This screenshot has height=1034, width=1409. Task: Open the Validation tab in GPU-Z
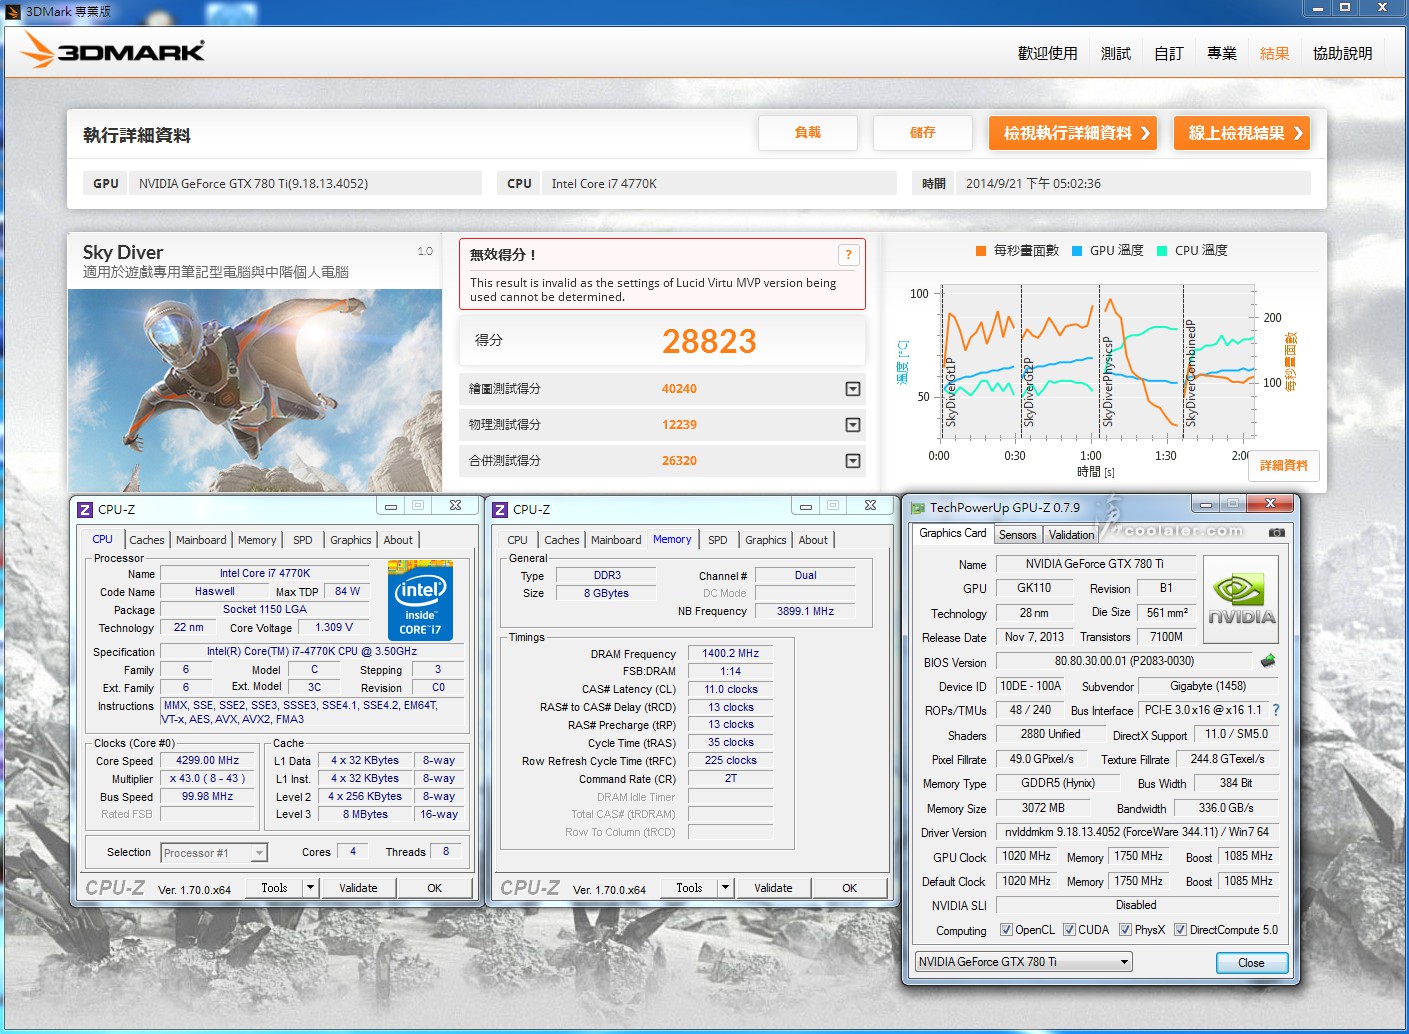1071,535
